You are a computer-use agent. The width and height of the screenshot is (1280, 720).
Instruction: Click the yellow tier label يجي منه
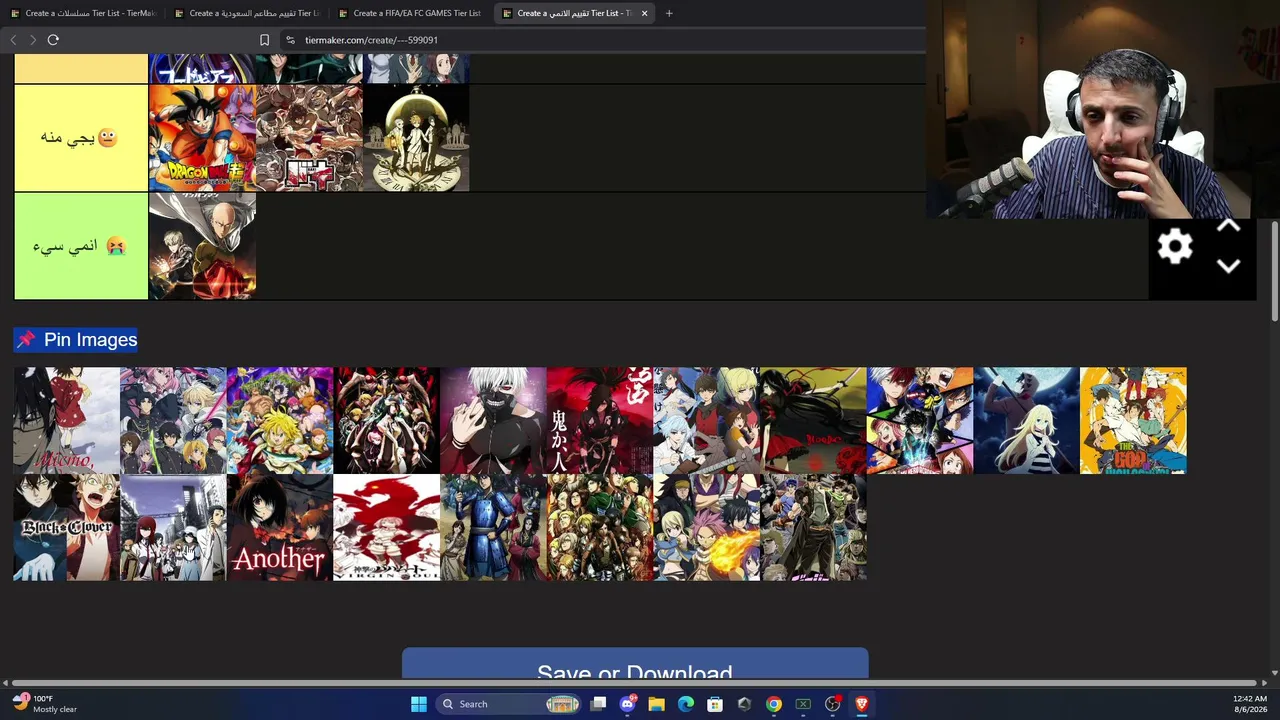pos(80,138)
